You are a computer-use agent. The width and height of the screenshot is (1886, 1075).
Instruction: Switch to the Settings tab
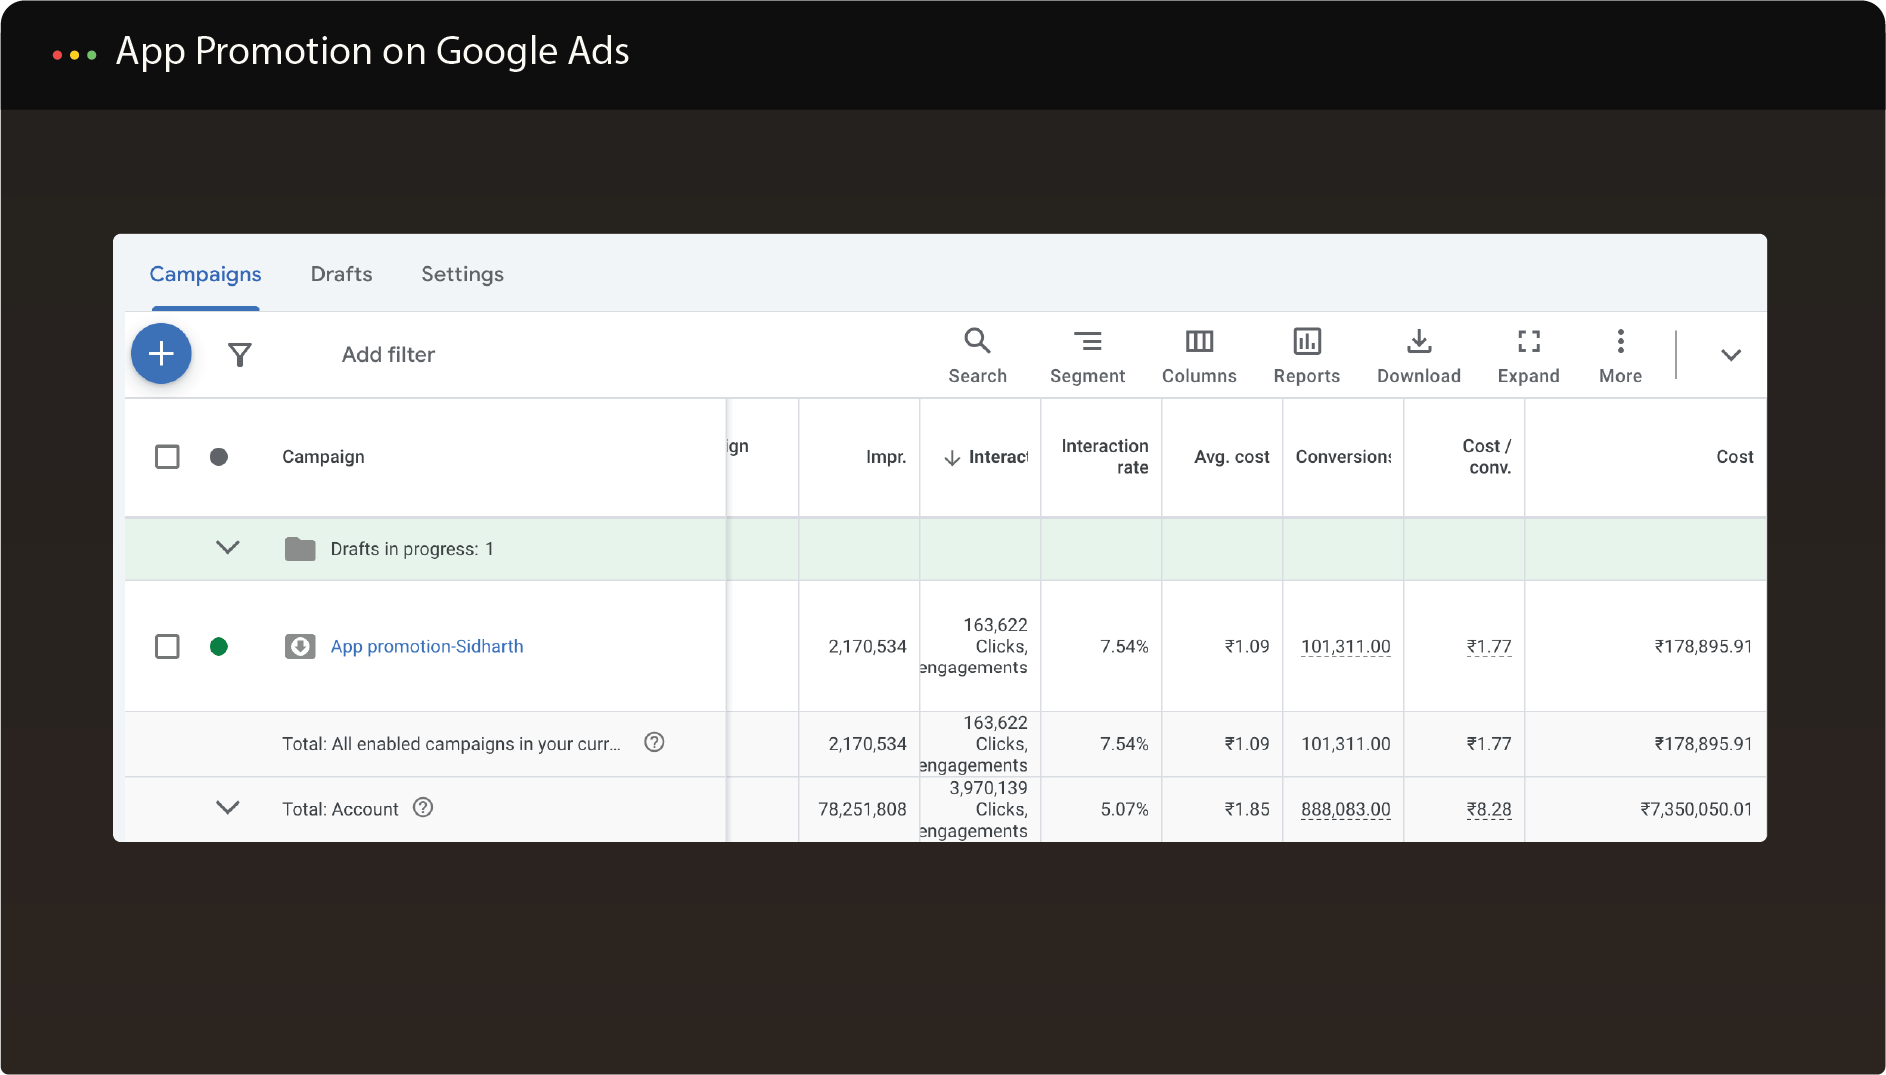click(x=462, y=274)
